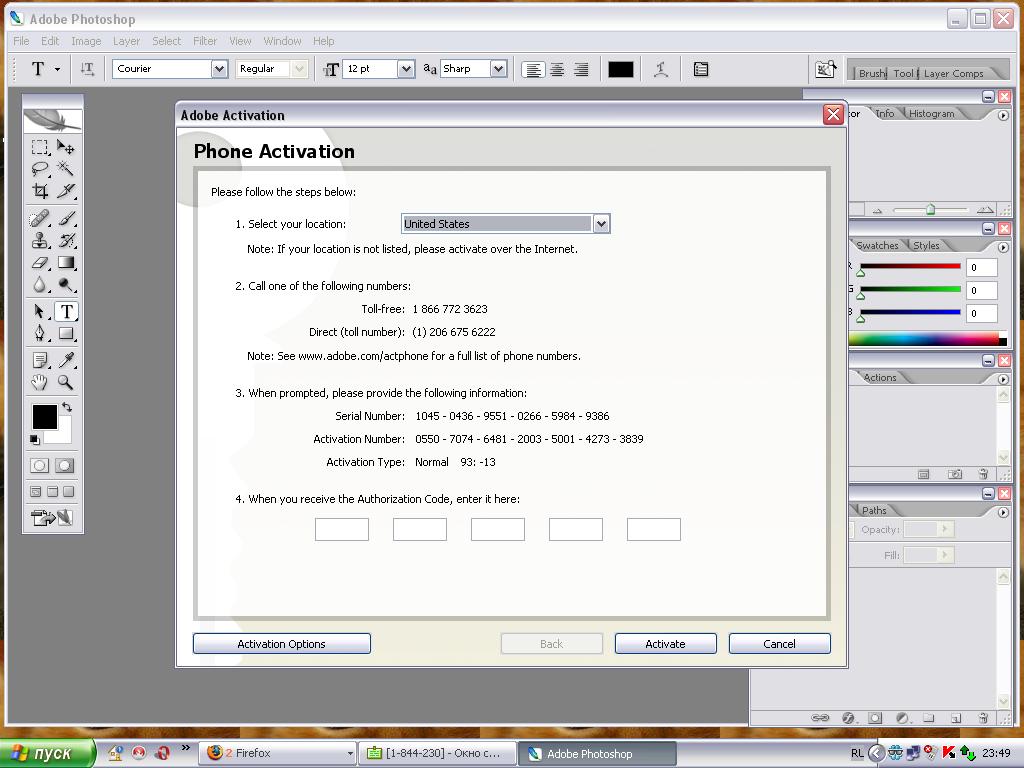Viewport: 1024px width, 768px height.
Task: Select the Lasso tool
Action: (x=40, y=168)
